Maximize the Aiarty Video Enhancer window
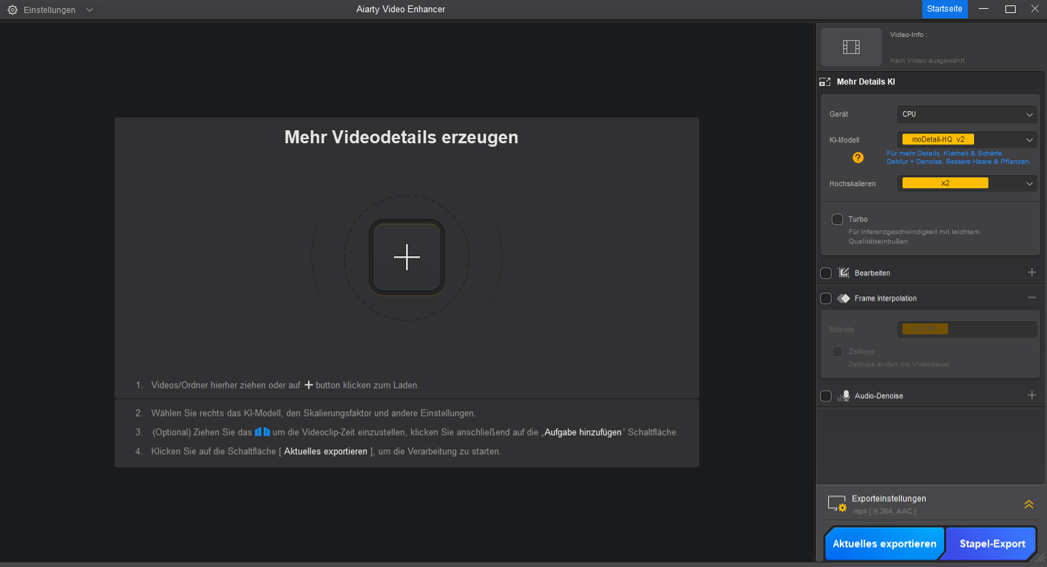 coord(1010,9)
